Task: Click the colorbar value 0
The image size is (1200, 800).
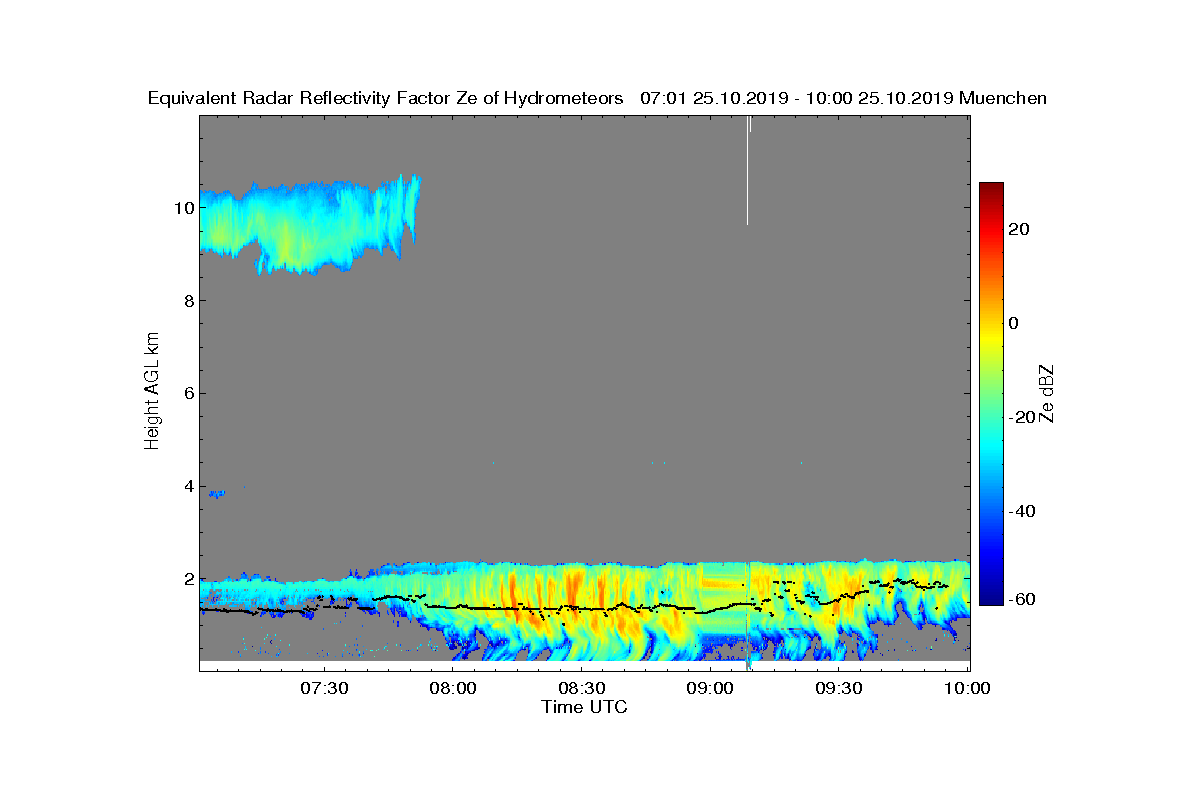Action: coord(1015,323)
